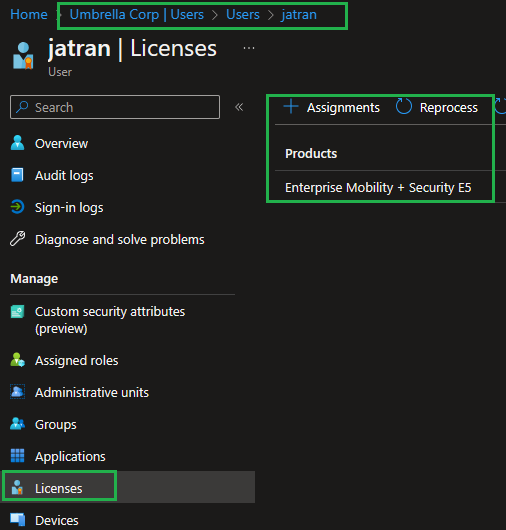The height and width of the screenshot is (530, 506).
Task: Open Audit logs
Action: coord(64,175)
